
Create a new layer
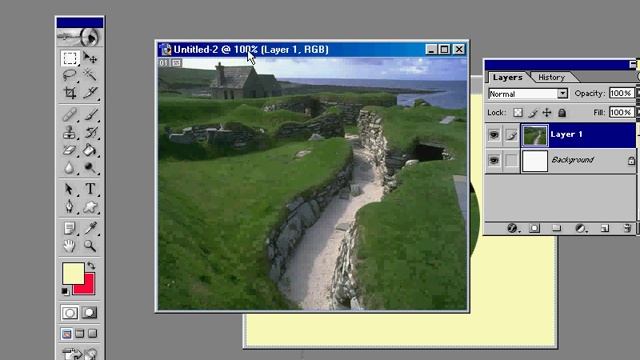605,228
